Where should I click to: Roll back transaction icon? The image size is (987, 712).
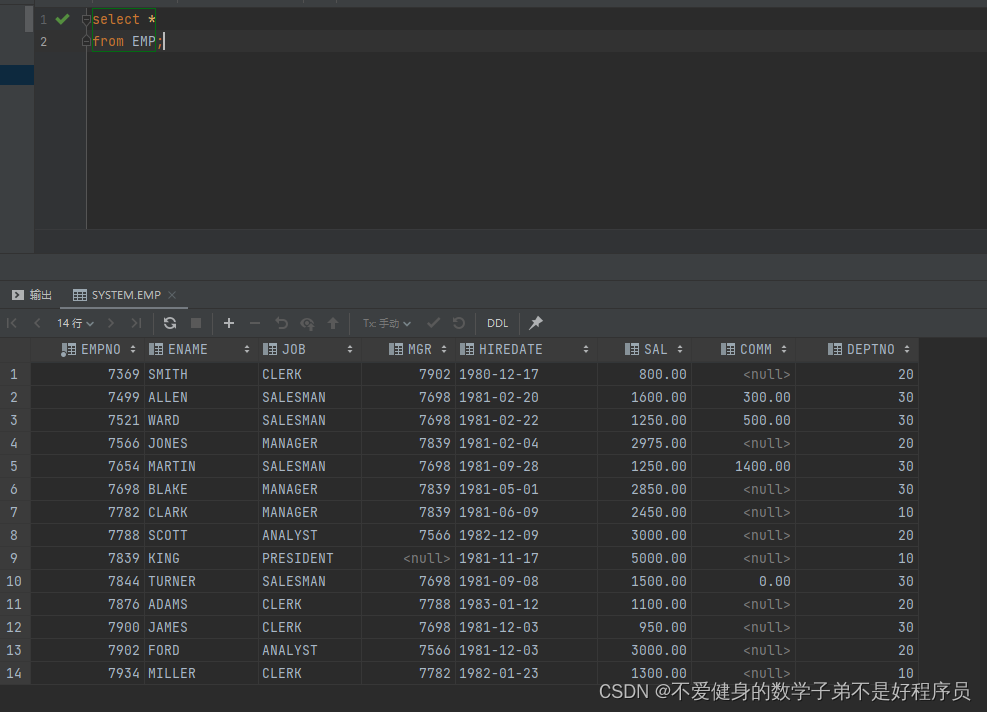[459, 323]
